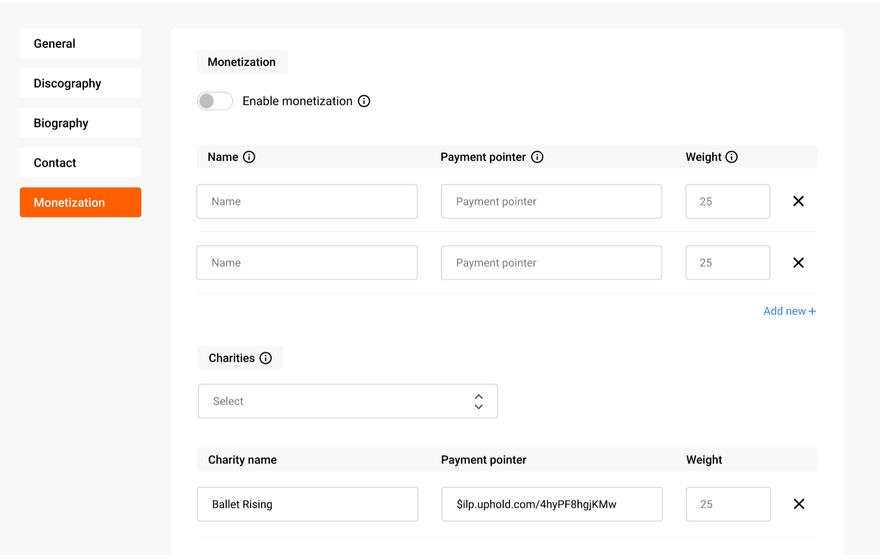Toggle the Enable monetization switch

tap(215, 101)
